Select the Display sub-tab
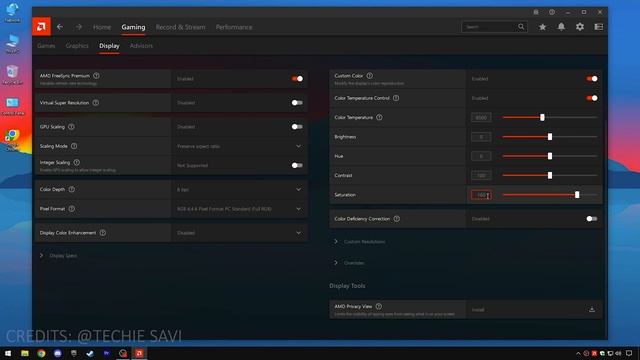 click(109, 46)
